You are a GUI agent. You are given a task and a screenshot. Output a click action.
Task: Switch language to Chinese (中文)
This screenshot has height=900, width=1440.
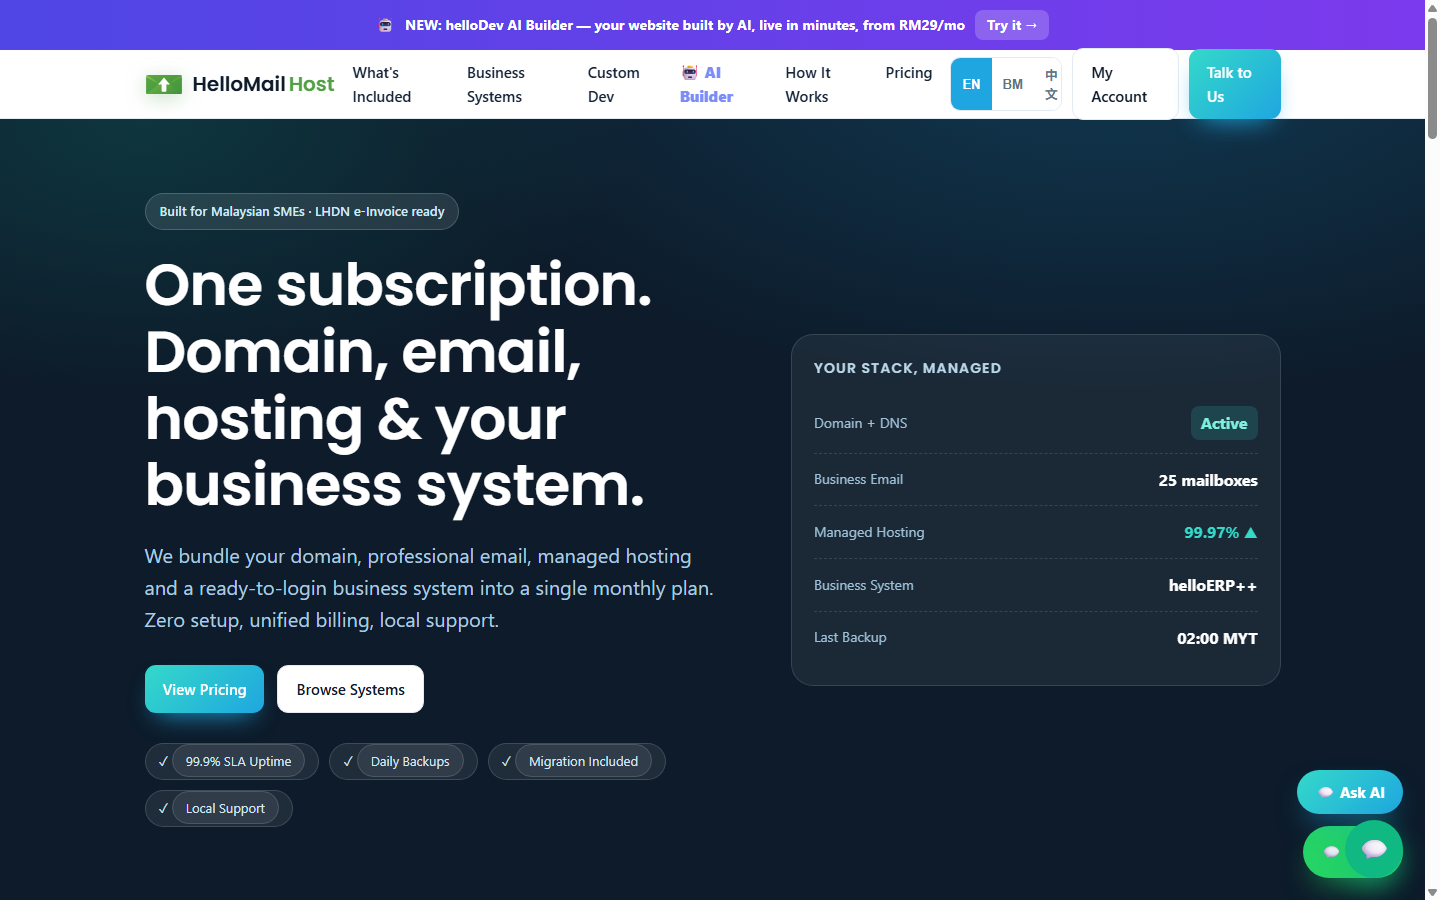1051,84
